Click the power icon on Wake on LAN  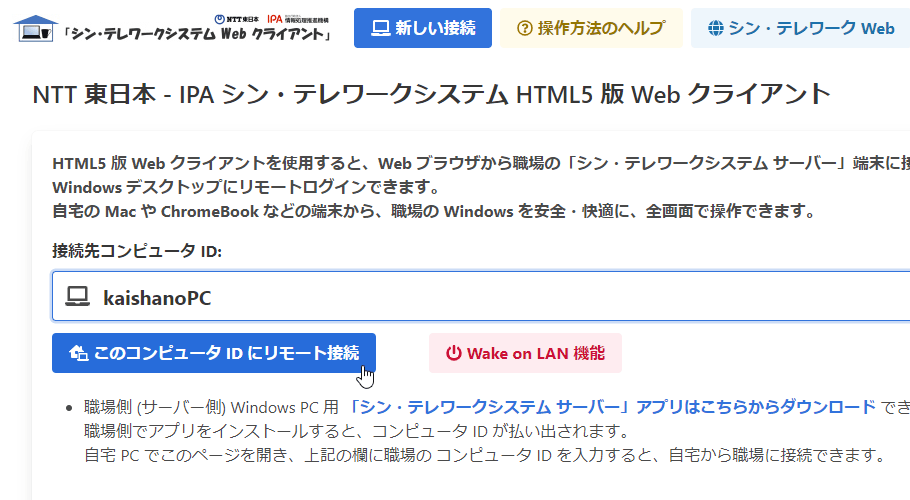[x=453, y=353]
